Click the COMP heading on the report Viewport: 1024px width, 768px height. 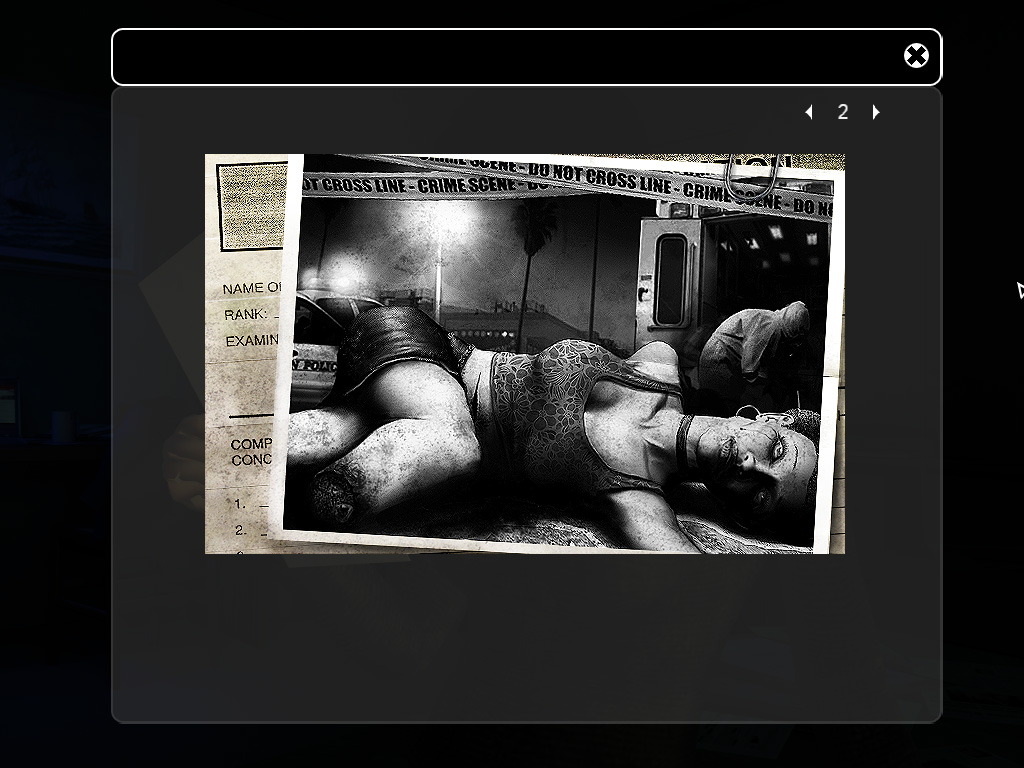pos(250,444)
